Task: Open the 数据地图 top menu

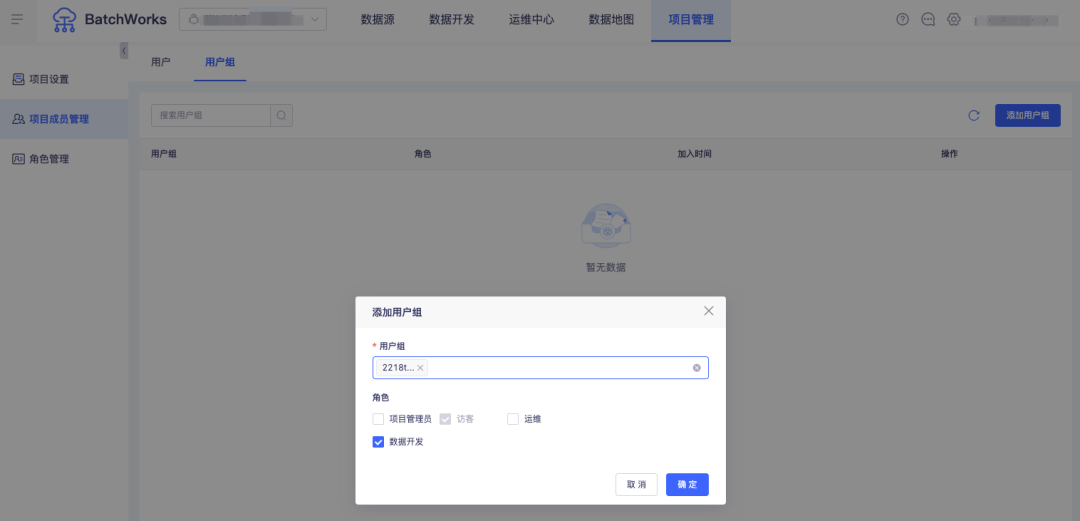Action: pos(612,20)
